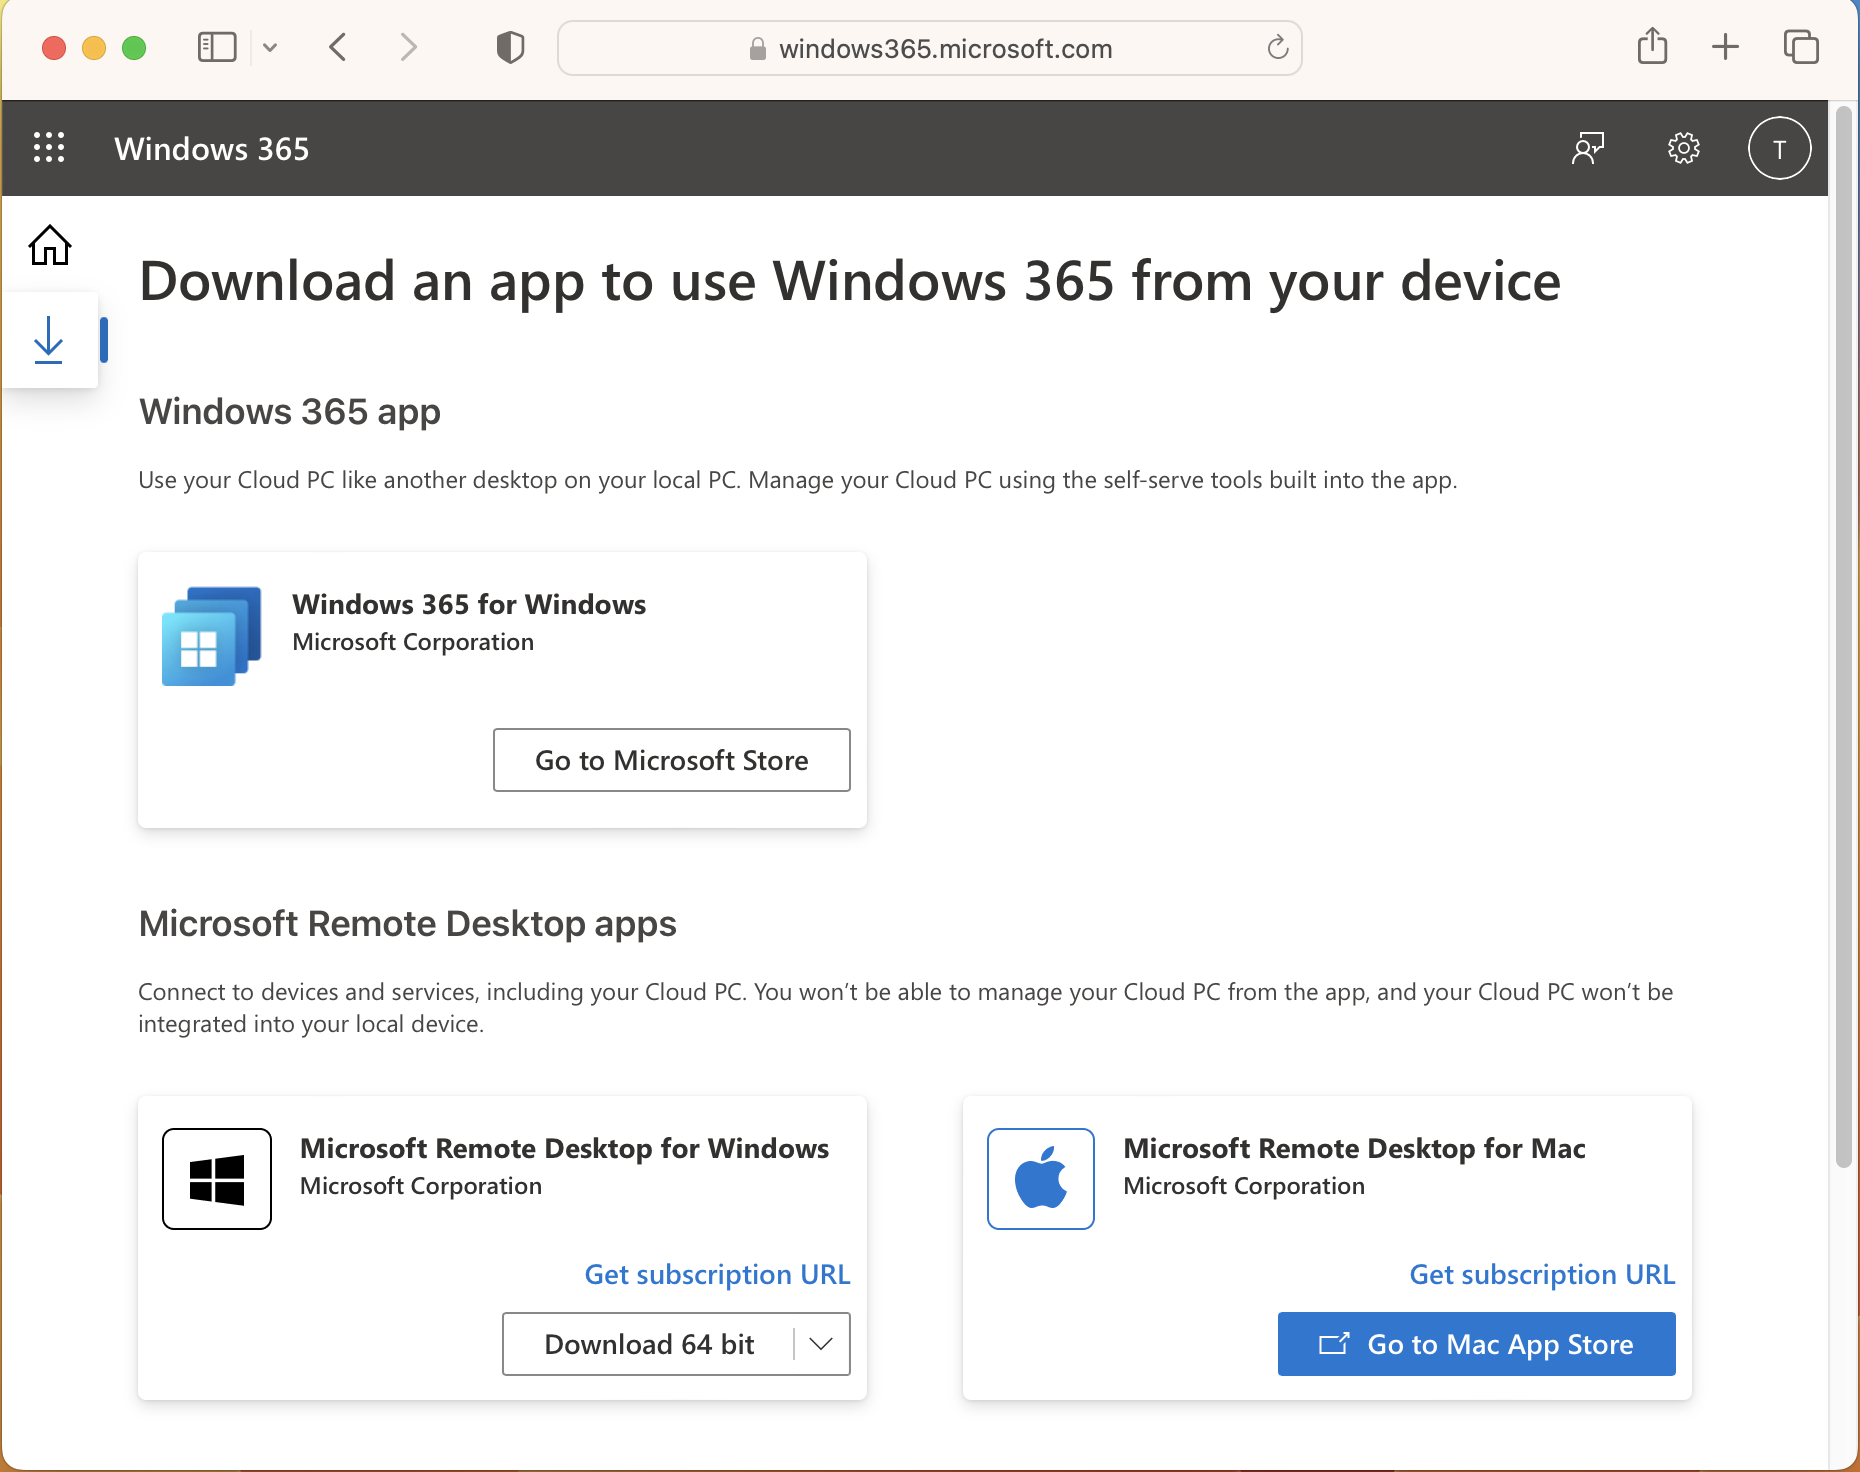Click Go to Mac App Store button
Image resolution: width=1860 pixels, height=1472 pixels.
(1477, 1344)
